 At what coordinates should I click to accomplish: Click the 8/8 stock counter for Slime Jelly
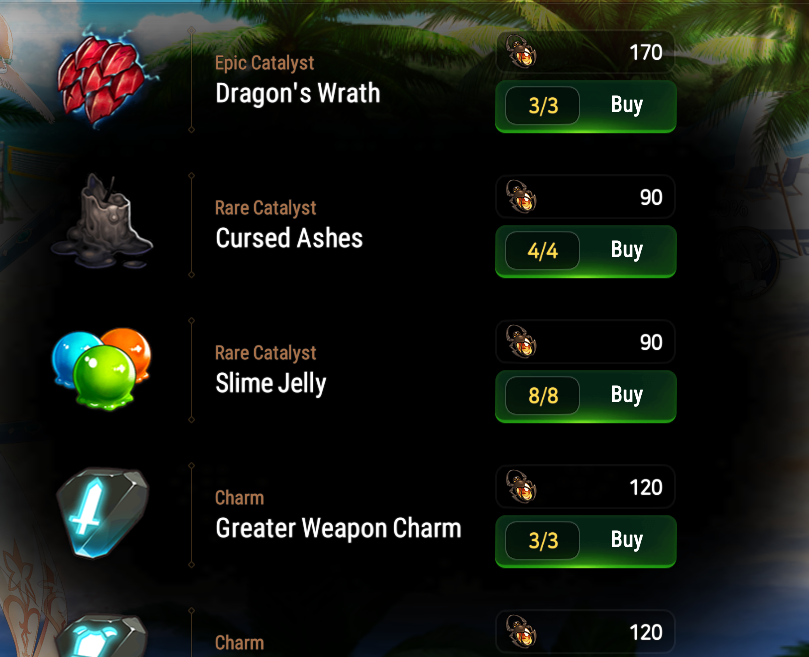(543, 396)
